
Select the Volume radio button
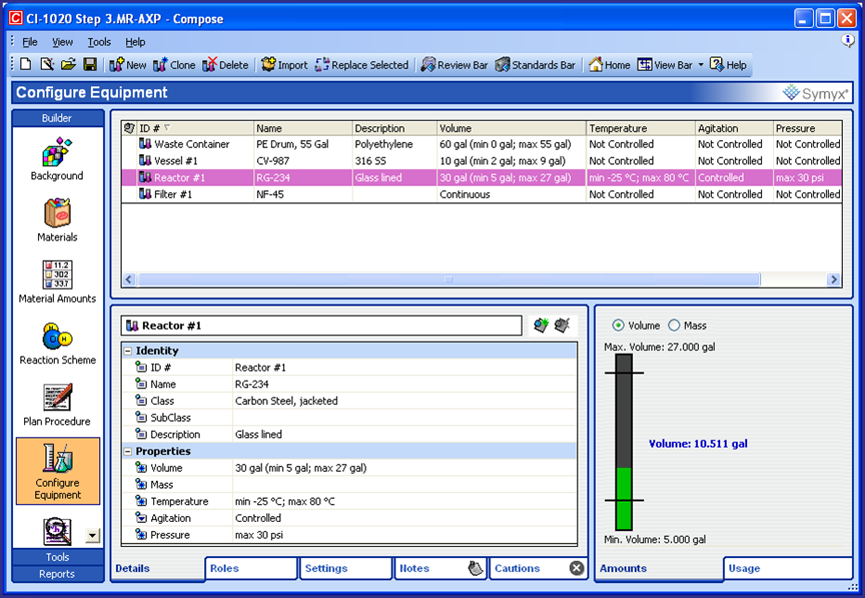click(x=618, y=325)
